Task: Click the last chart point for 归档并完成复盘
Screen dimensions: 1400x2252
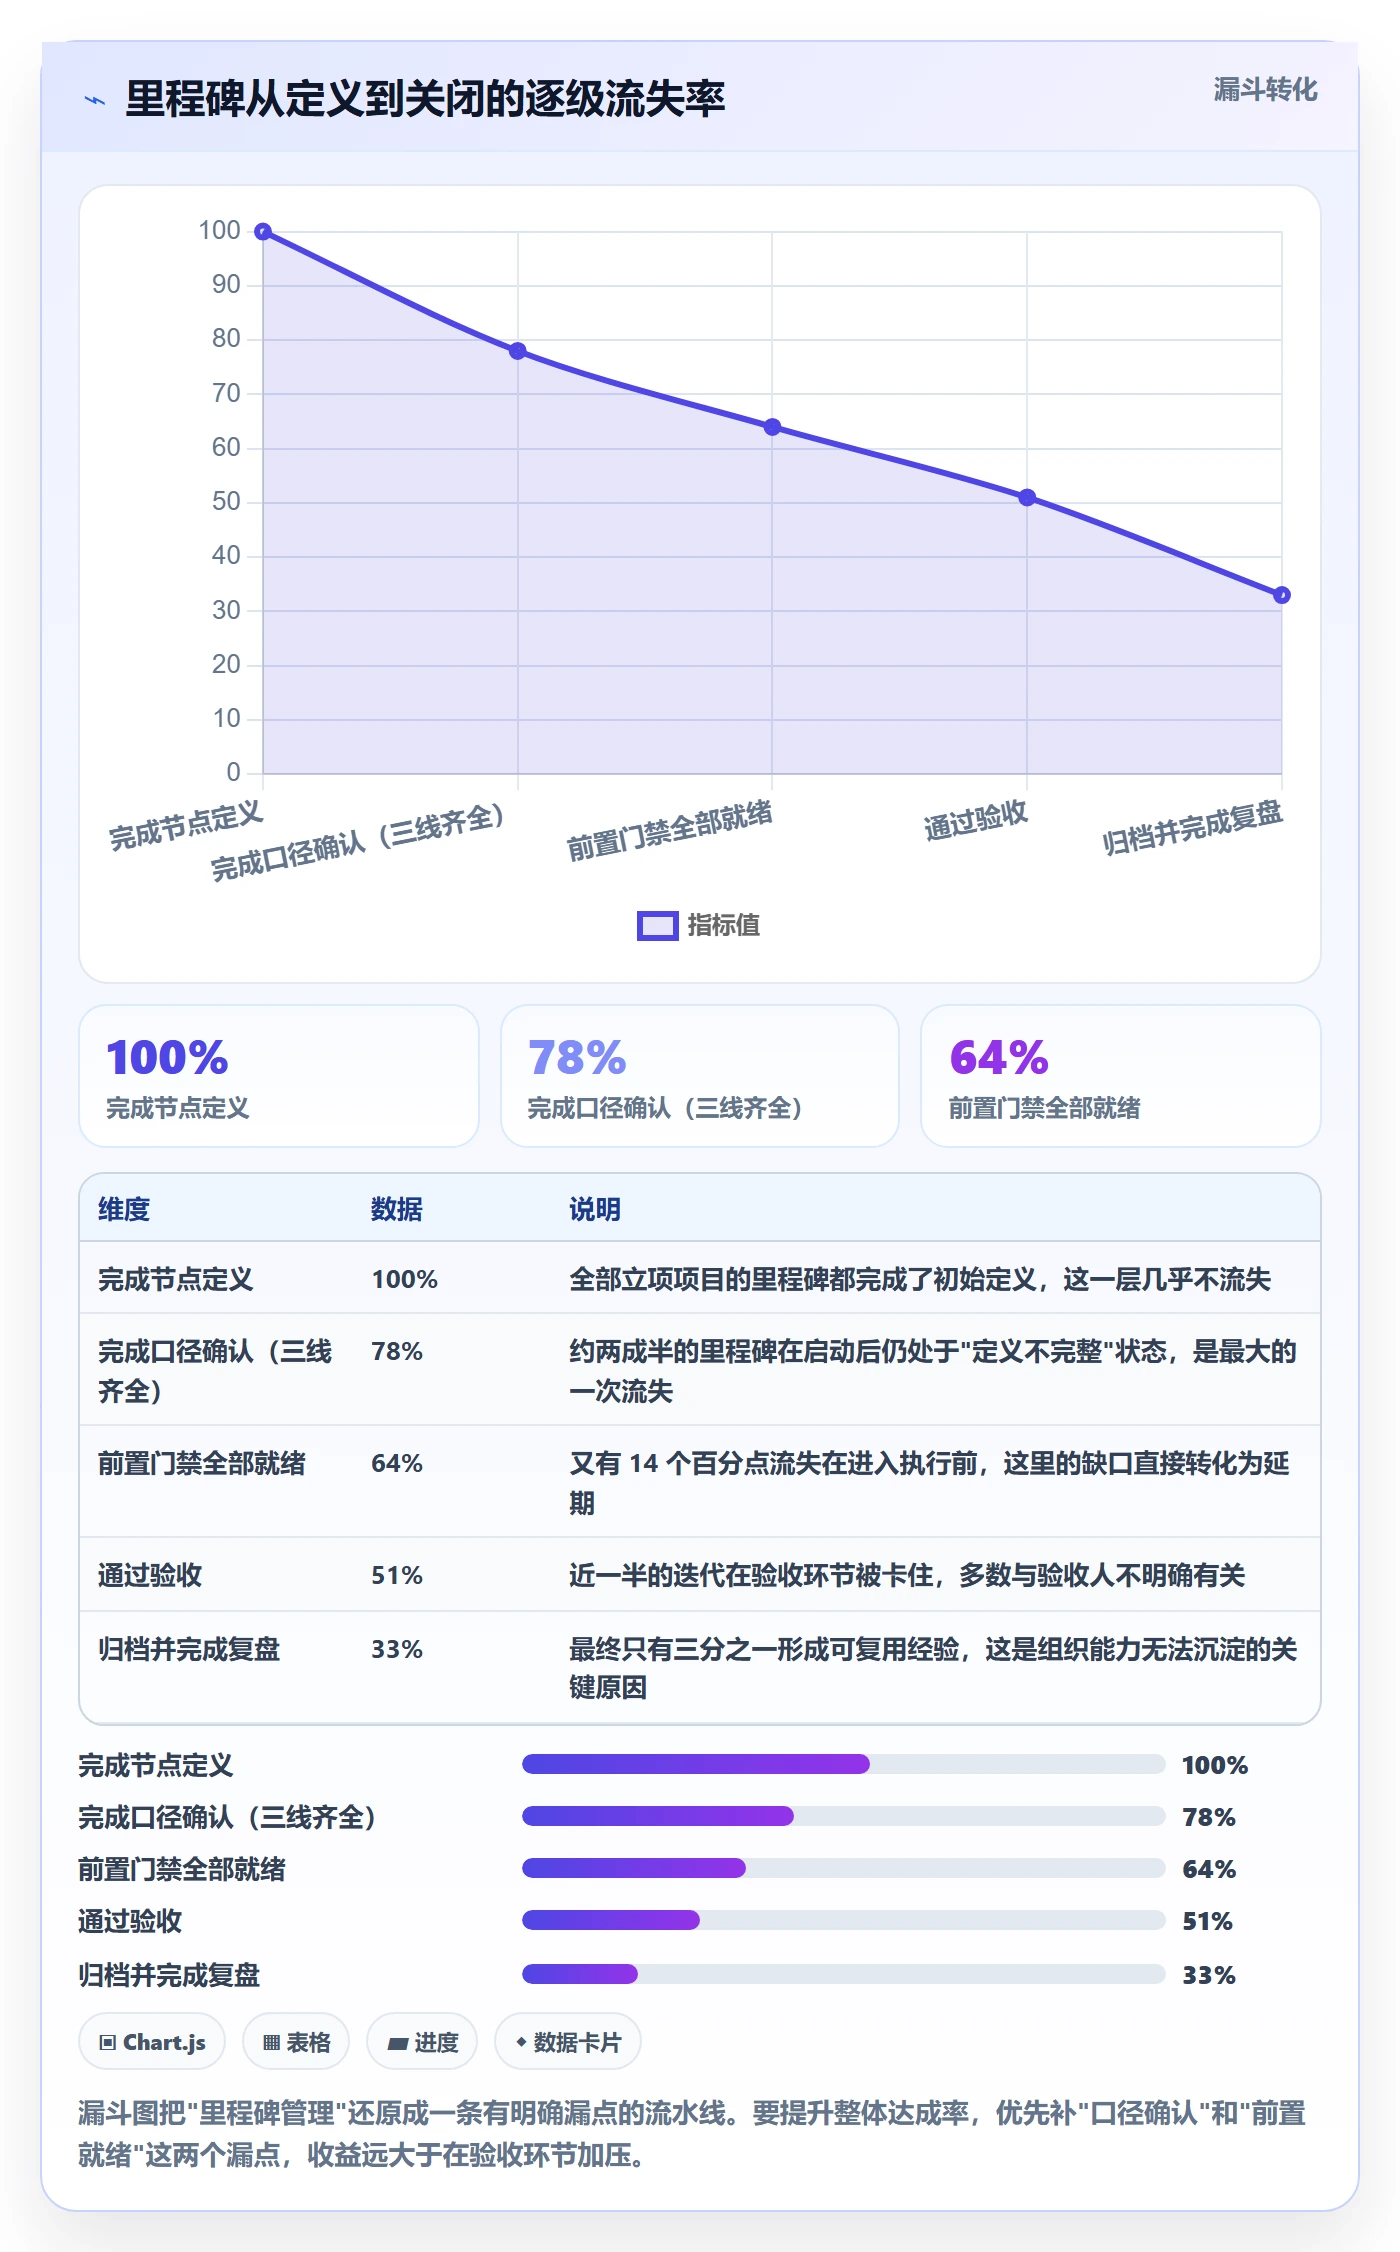Action: coord(1281,595)
